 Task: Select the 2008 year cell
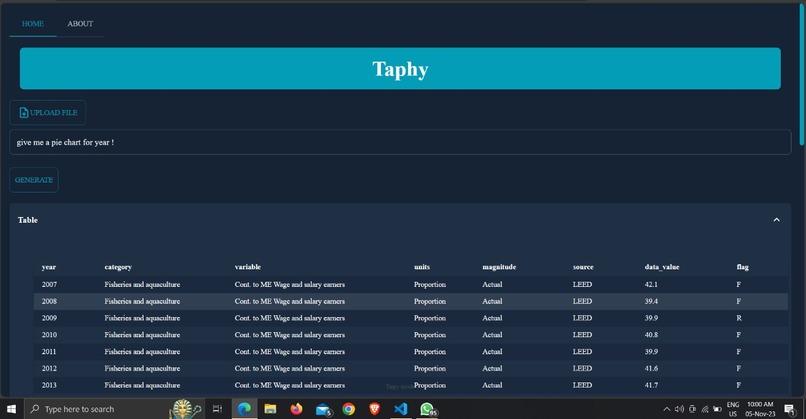coord(49,301)
